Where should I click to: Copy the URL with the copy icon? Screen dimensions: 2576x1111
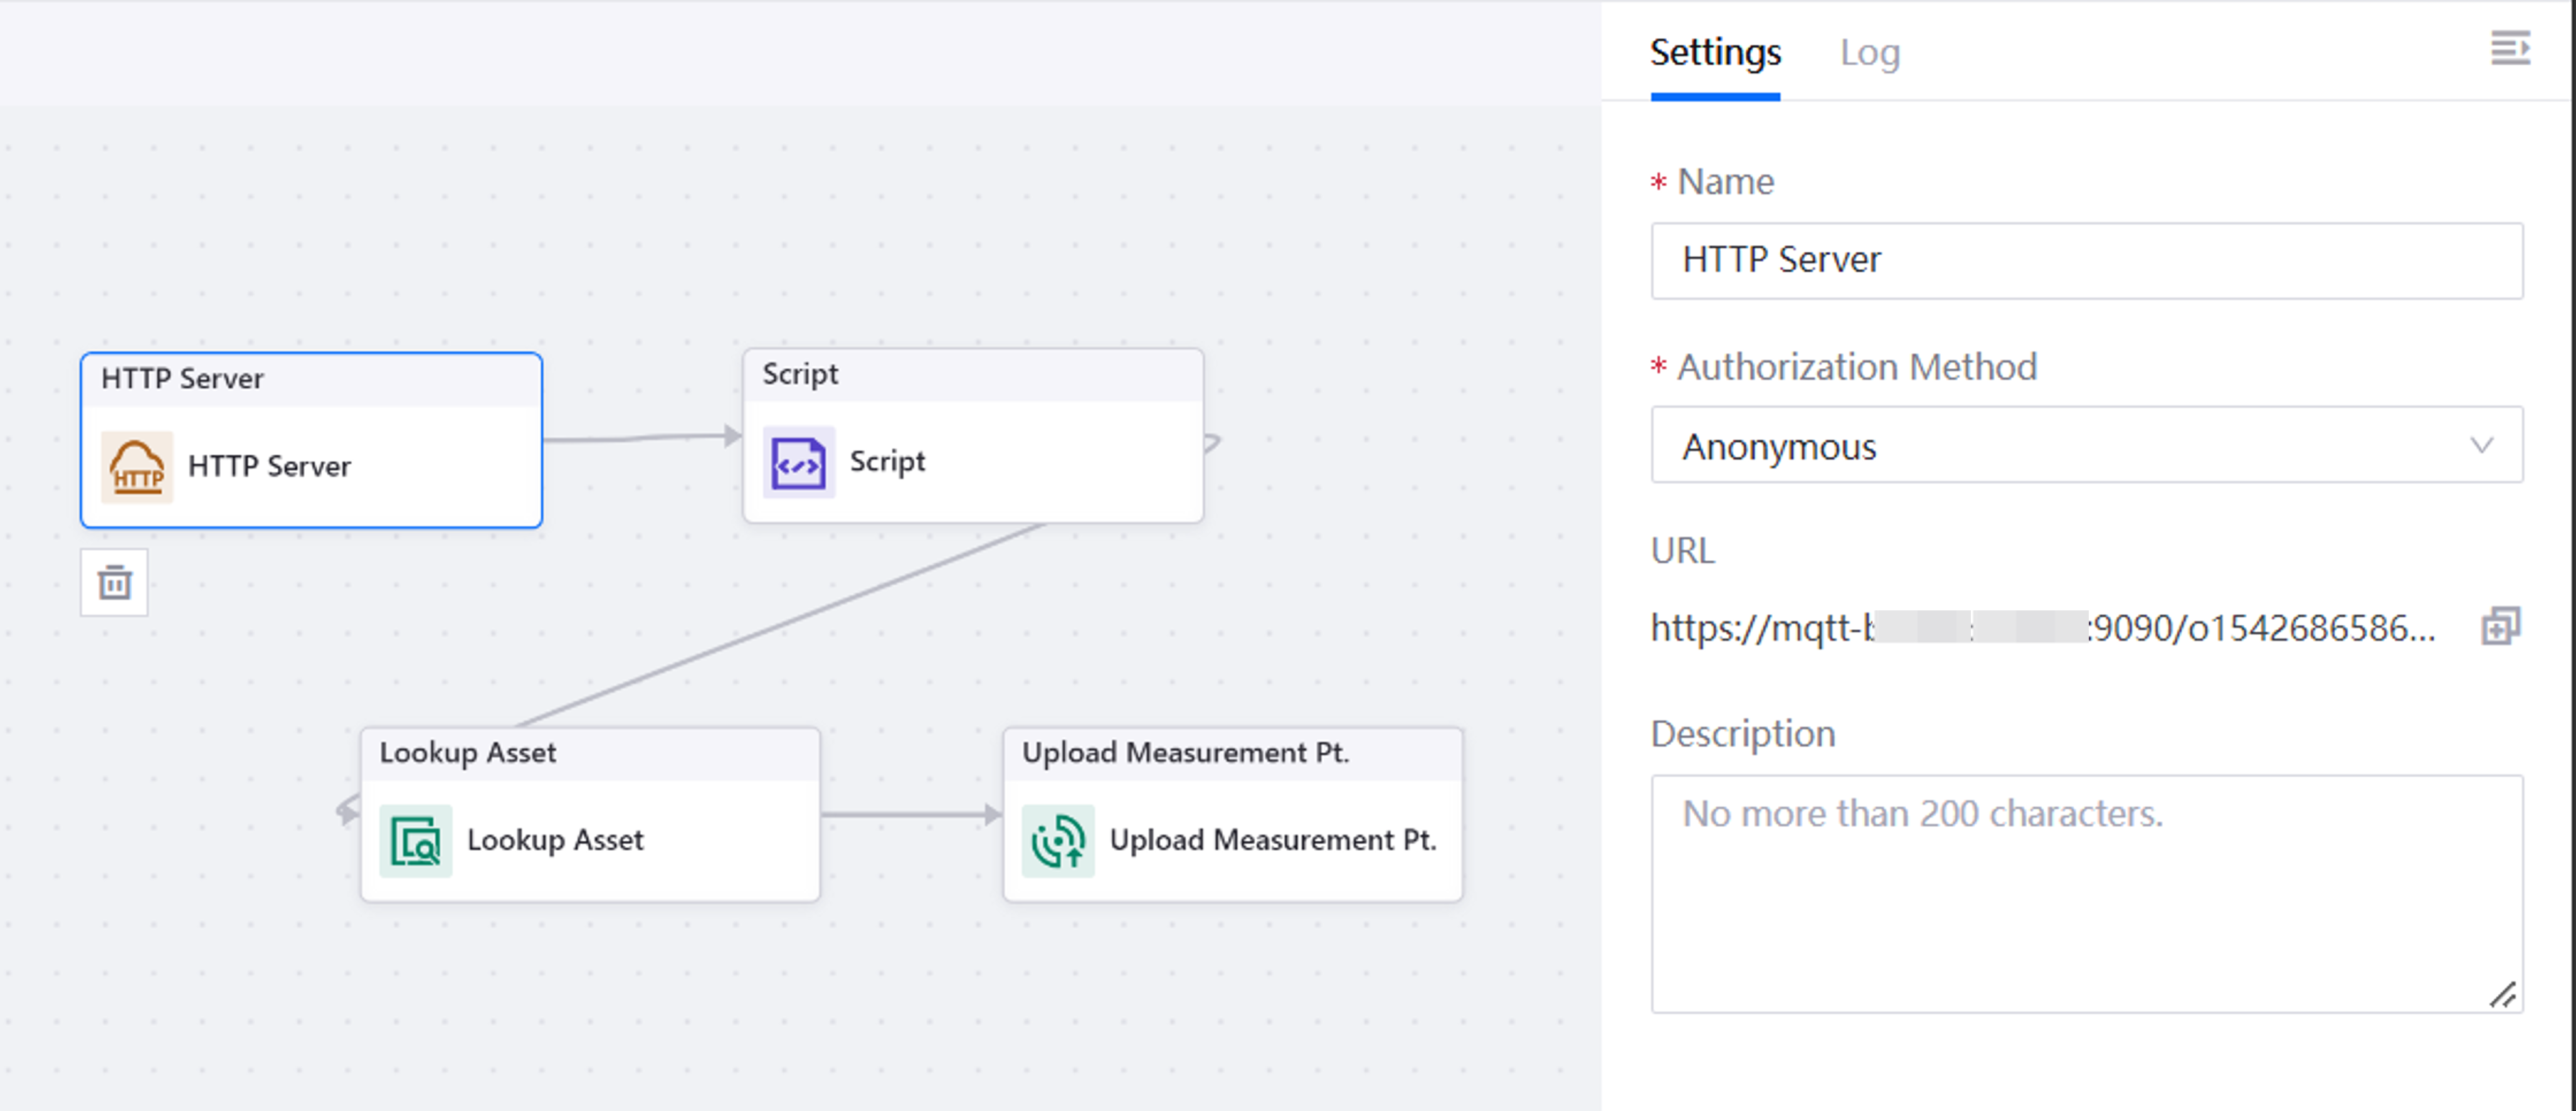(x=2500, y=627)
